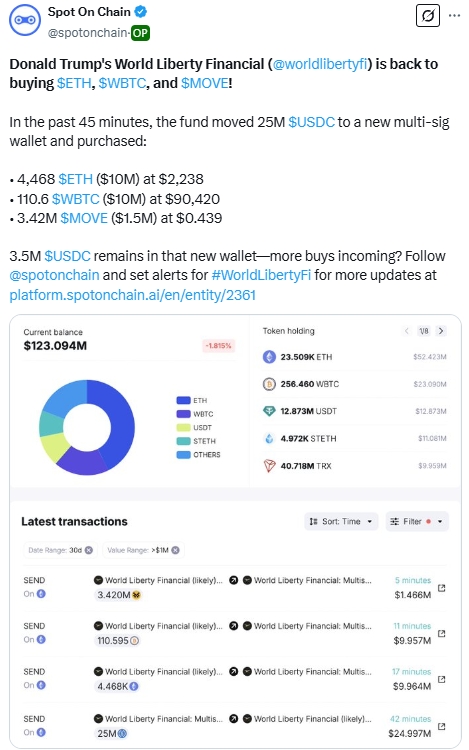Open external link for the 110.595 WBTC transaction
The image size is (469, 750).
click(442, 633)
